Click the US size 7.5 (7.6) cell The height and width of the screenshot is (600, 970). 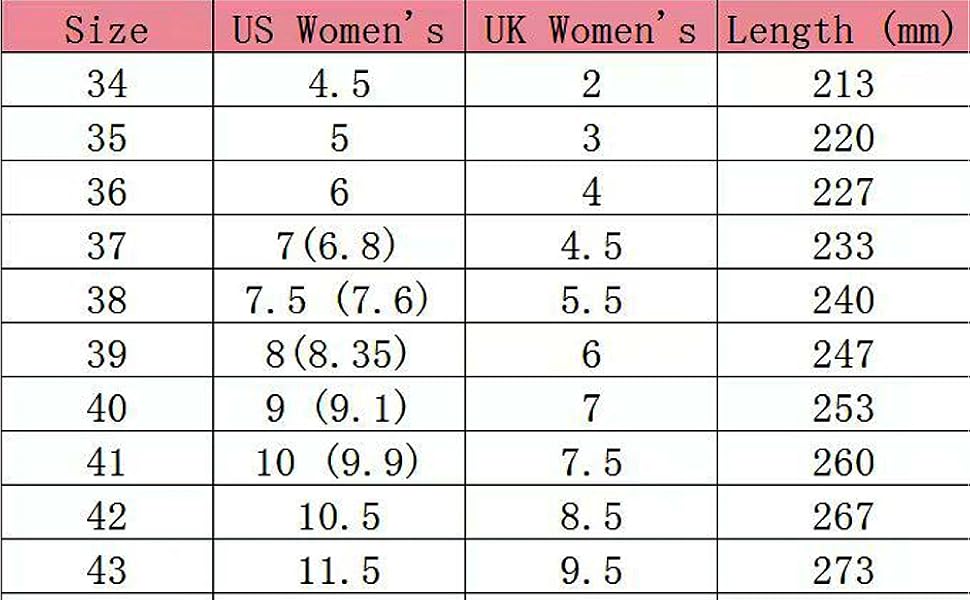pyautogui.click(x=339, y=296)
